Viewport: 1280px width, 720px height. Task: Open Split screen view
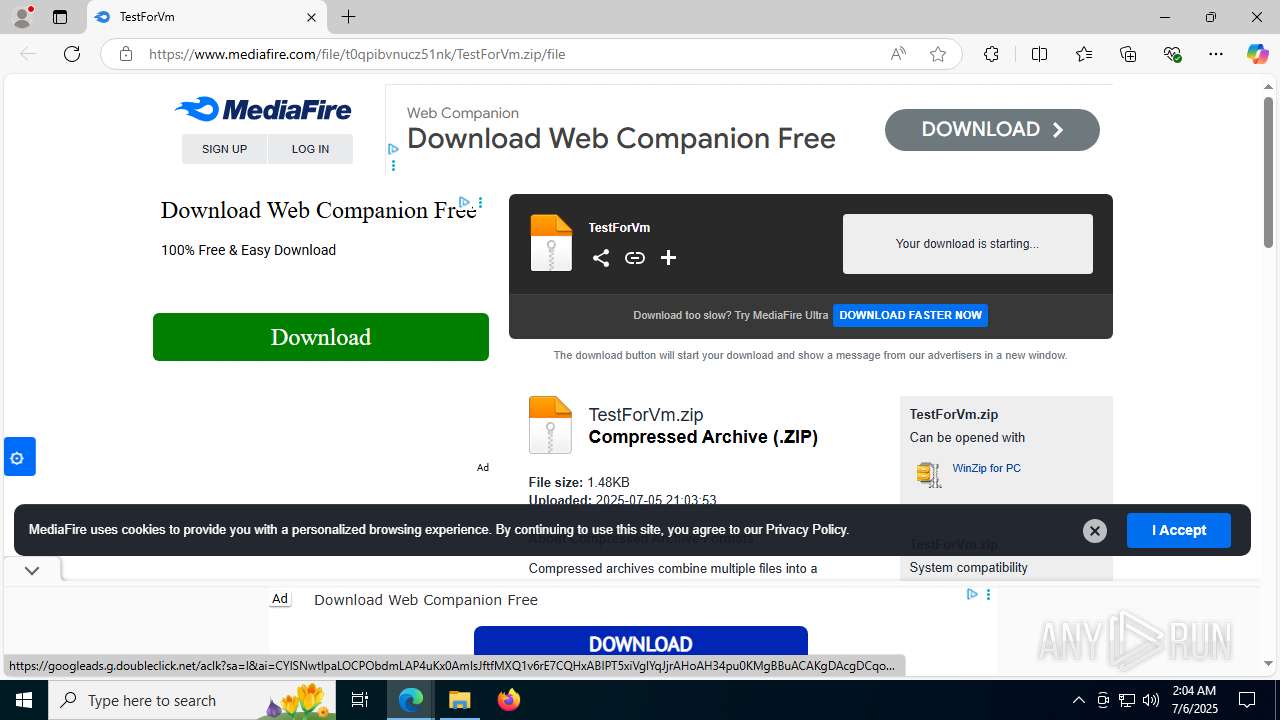click(1040, 54)
